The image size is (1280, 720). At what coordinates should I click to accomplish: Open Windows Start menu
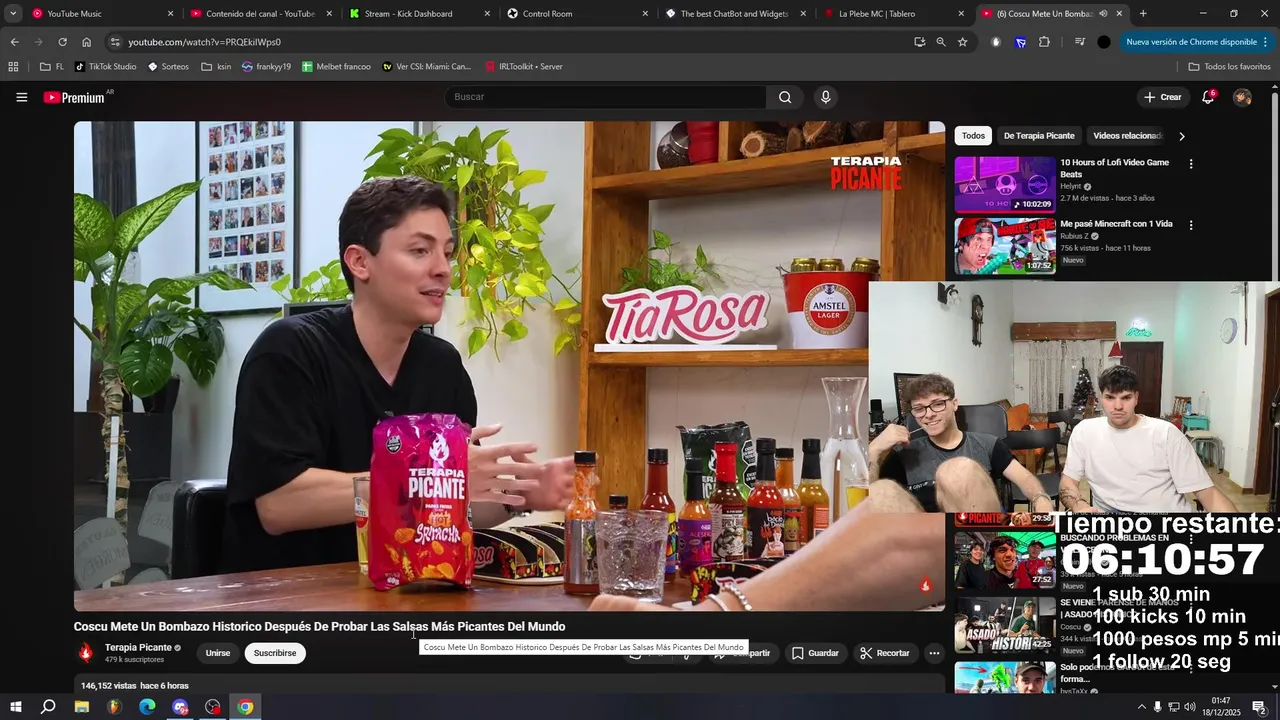15,707
